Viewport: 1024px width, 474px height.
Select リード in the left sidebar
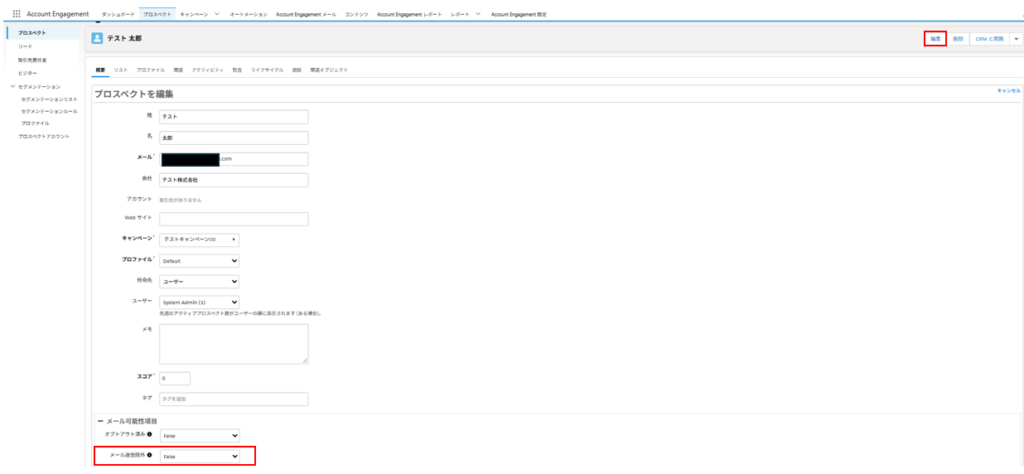point(25,46)
